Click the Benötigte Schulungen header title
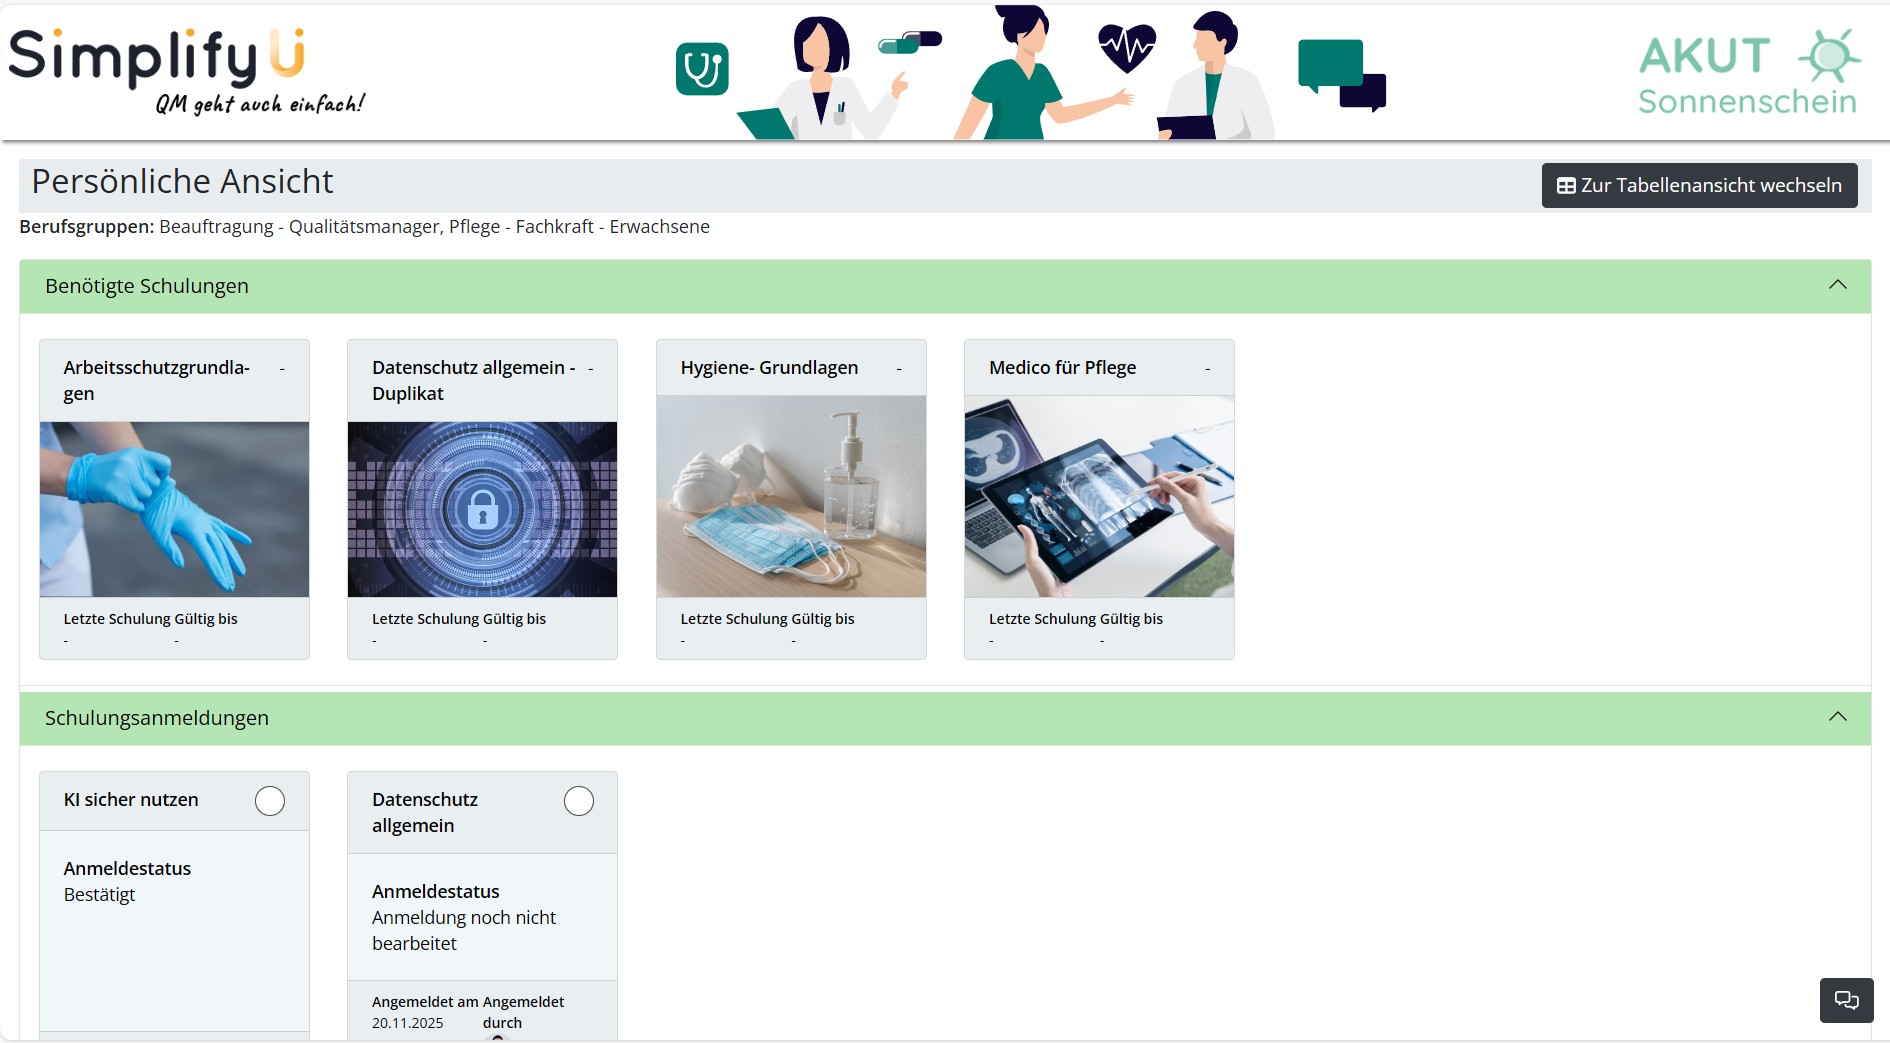Image resolution: width=1890 pixels, height=1043 pixels. click(x=147, y=286)
